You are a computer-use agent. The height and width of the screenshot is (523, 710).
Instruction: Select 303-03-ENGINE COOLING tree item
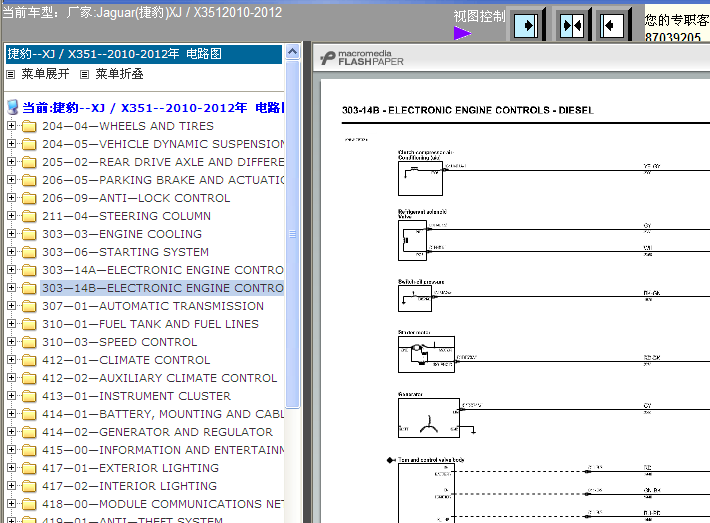coord(122,234)
